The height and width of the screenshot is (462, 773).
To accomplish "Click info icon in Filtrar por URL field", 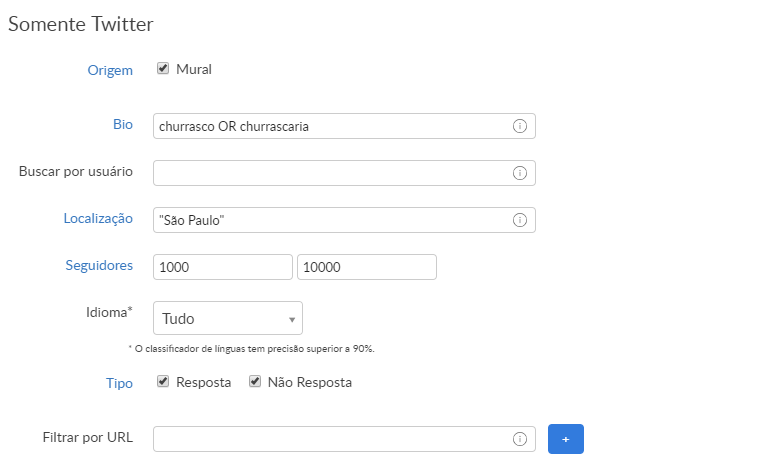I will 520,439.
